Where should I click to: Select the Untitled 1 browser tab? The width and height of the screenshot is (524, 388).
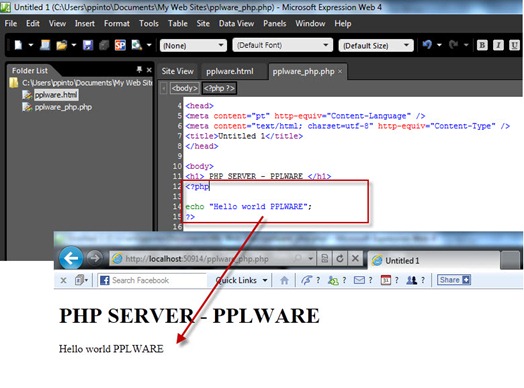pos(434,260)
